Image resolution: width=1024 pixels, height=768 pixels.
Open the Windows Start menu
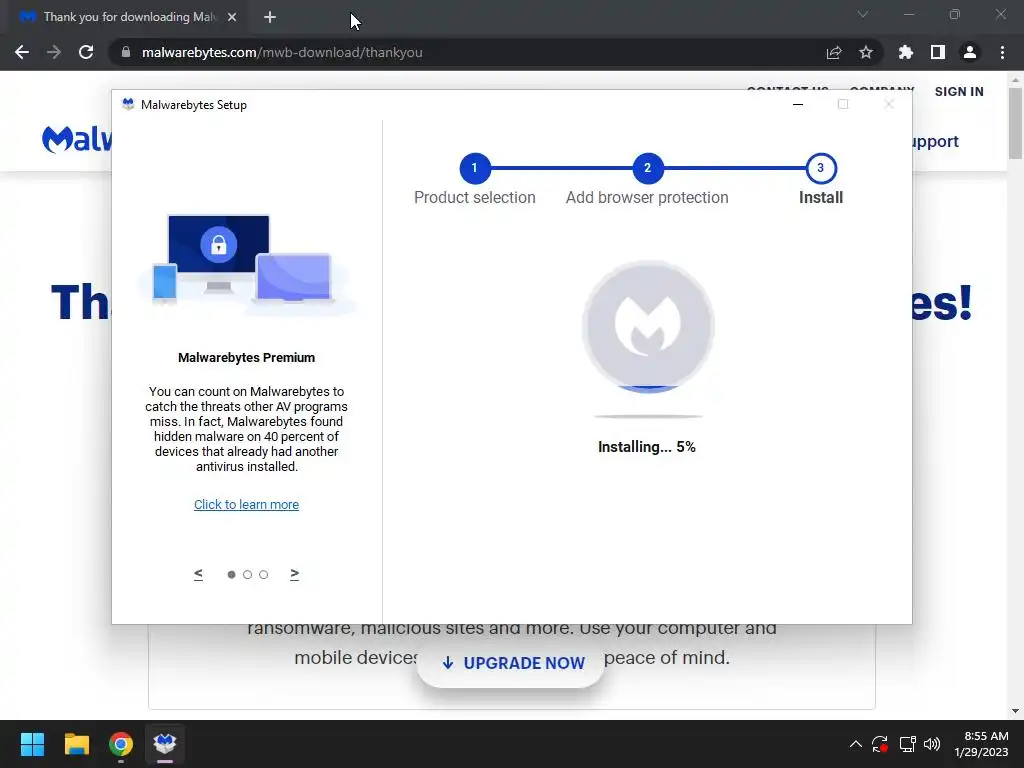pos(32,744)
